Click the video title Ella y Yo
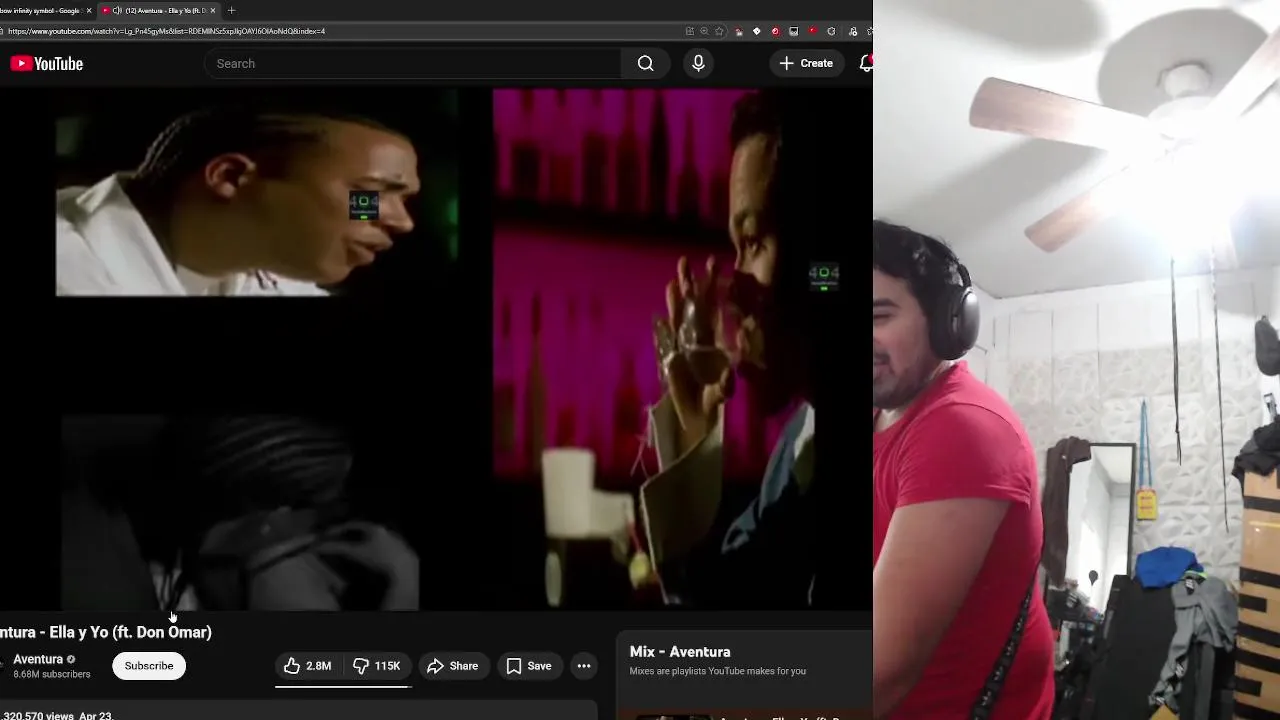The width and height of the screenshot is (1280, 720). point(105,632)
